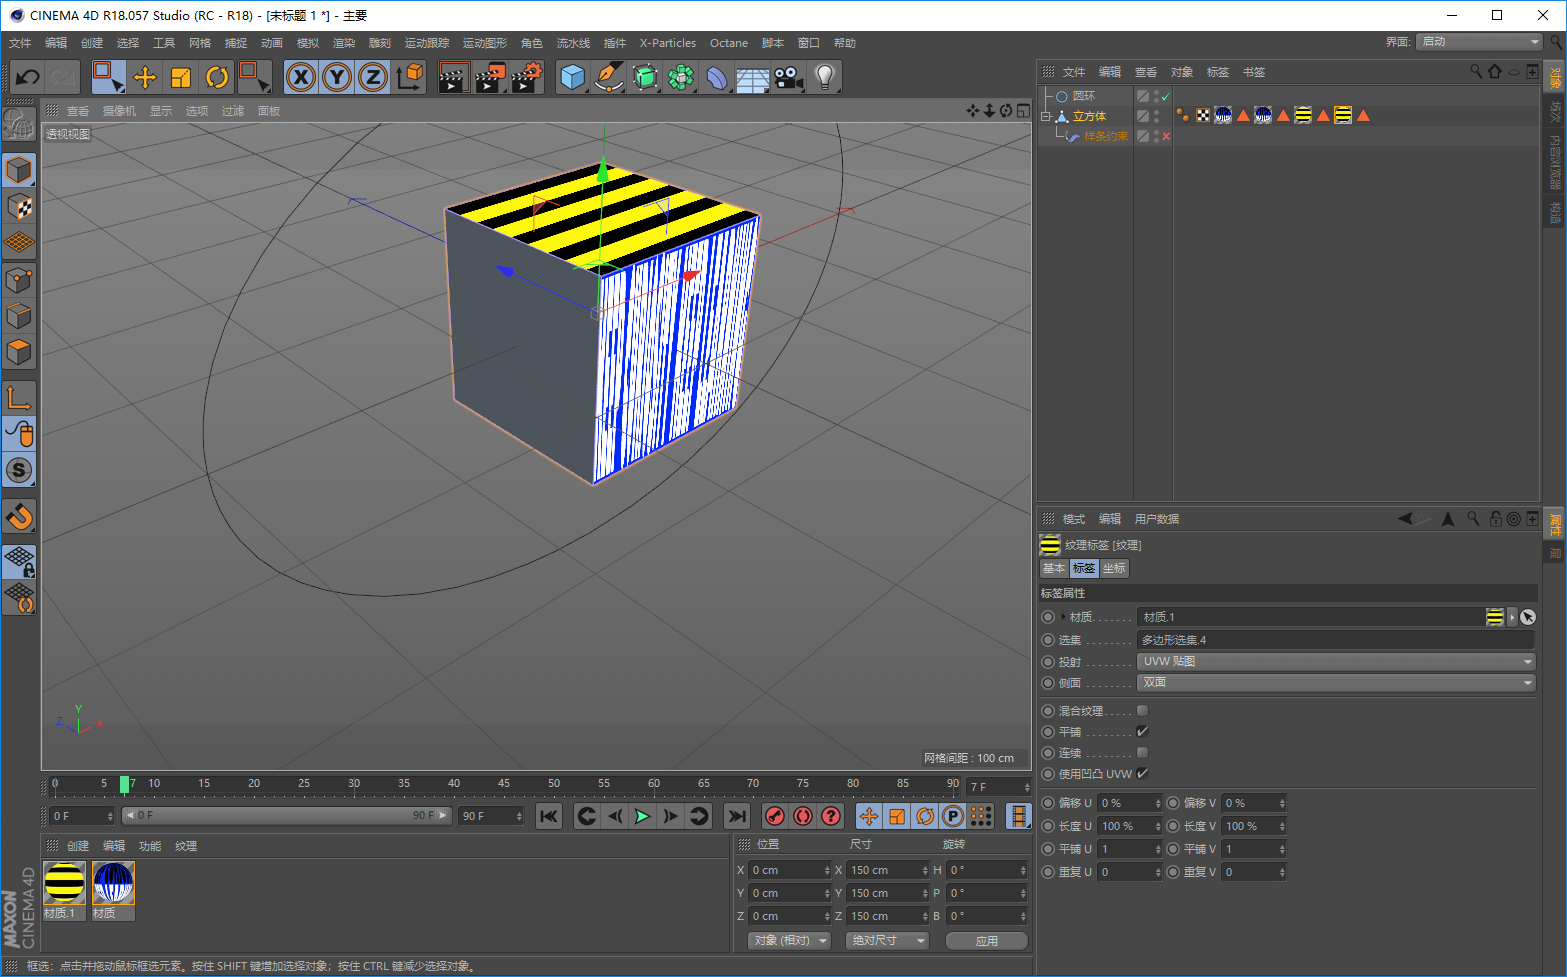Open the X-Particles menu
The height and width of the screenshot is (977, 1567).
click(x=668, y=43)
